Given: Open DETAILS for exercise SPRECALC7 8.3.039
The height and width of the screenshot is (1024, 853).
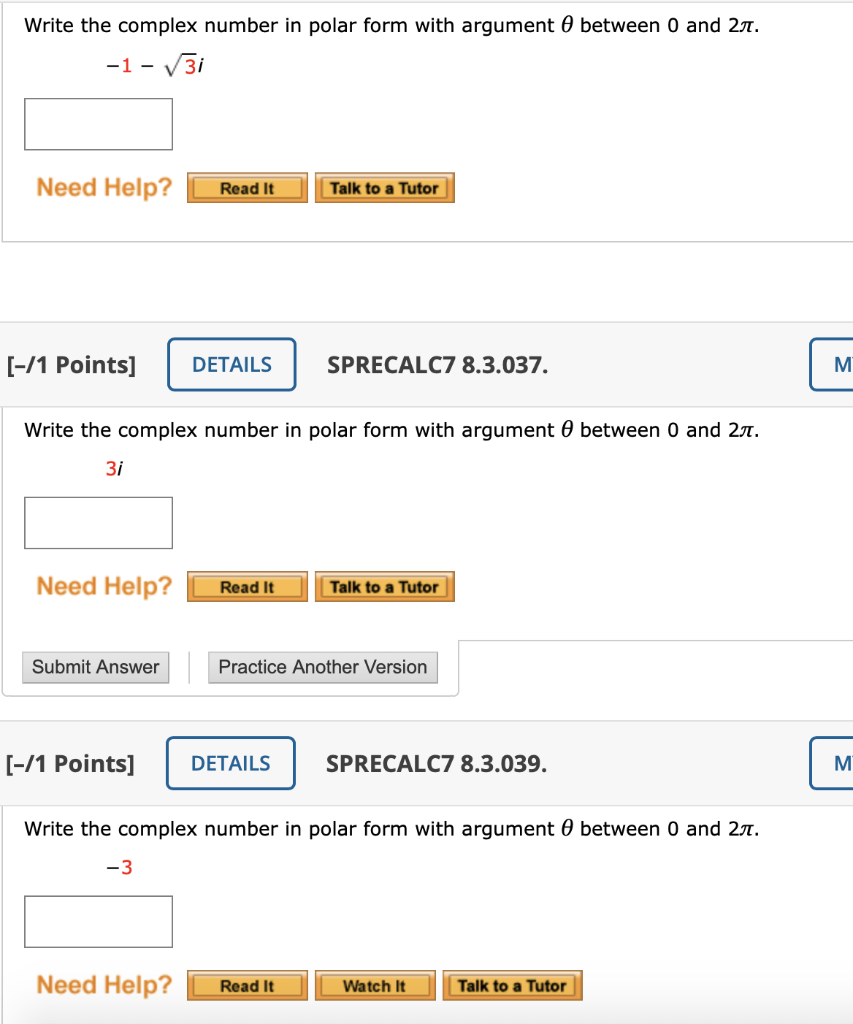Looking at the screenshot, I should point(230,763).
